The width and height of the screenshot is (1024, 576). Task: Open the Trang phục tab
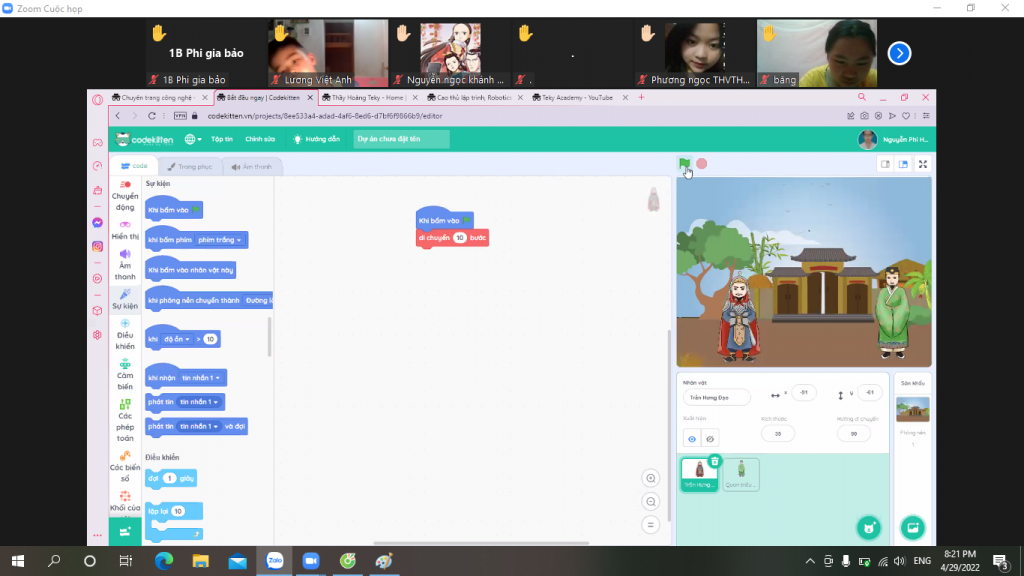[x=190, y=167]
